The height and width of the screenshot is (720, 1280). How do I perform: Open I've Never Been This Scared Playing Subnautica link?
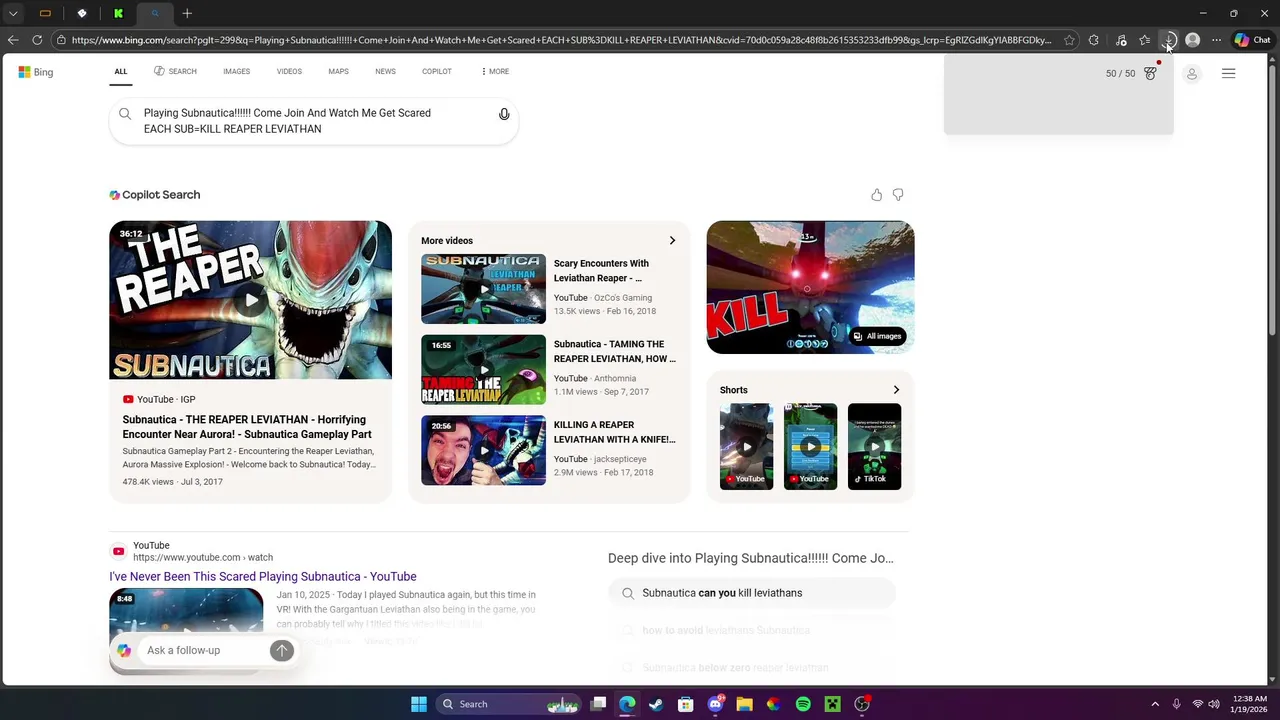click(x=263, y=577)
